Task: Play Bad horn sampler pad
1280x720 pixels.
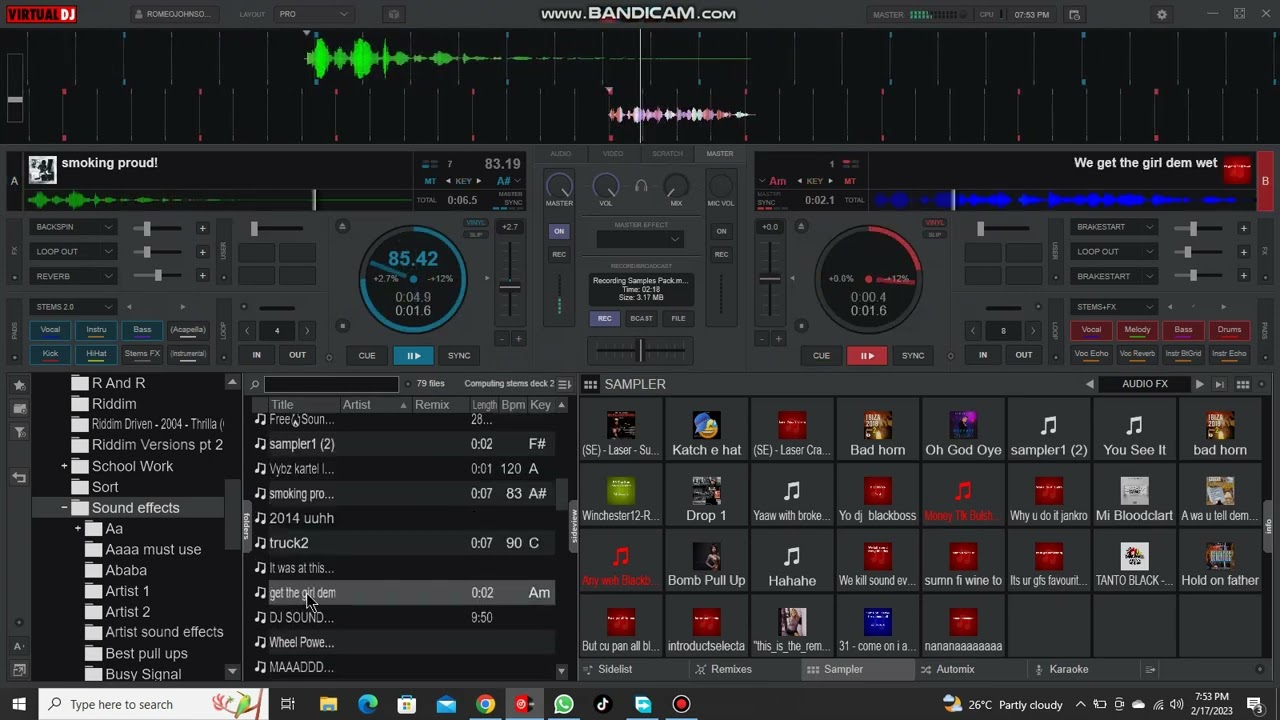Action: [877, 431]
